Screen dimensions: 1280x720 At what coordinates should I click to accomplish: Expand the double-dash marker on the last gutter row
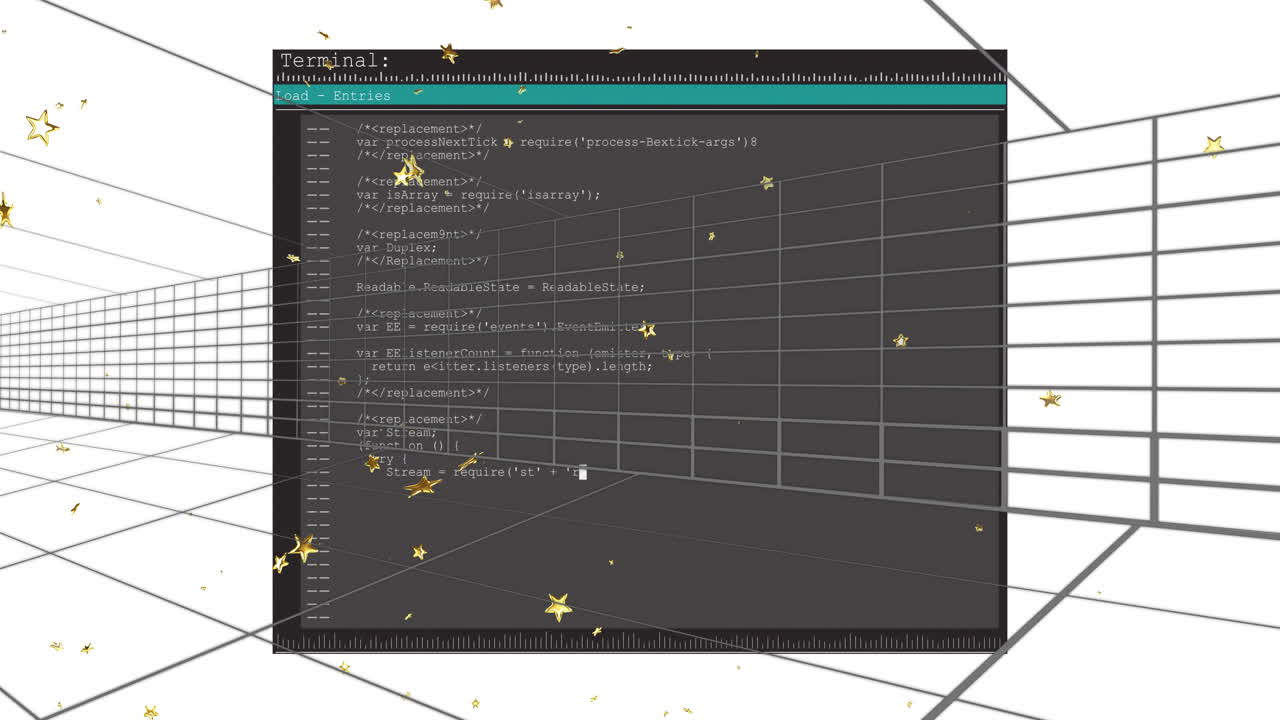[318, 617]
